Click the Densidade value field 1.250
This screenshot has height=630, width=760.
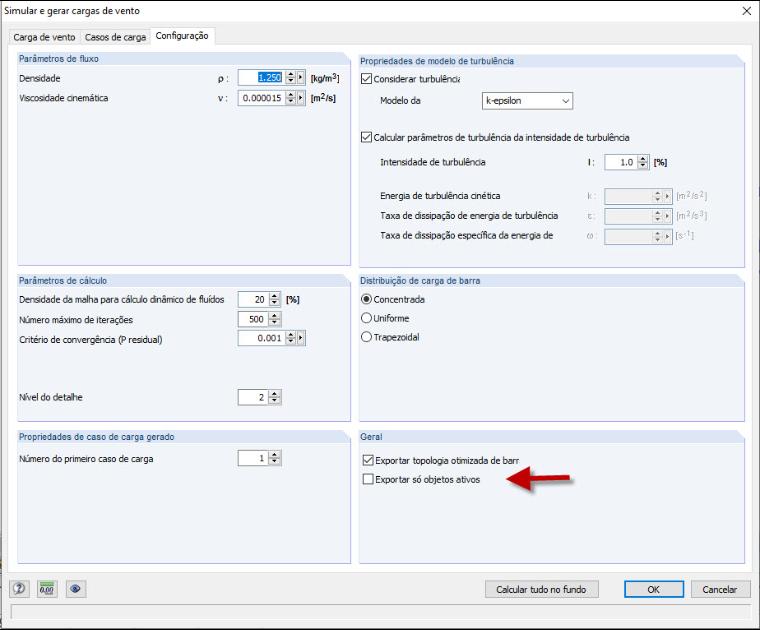[262, 78]
